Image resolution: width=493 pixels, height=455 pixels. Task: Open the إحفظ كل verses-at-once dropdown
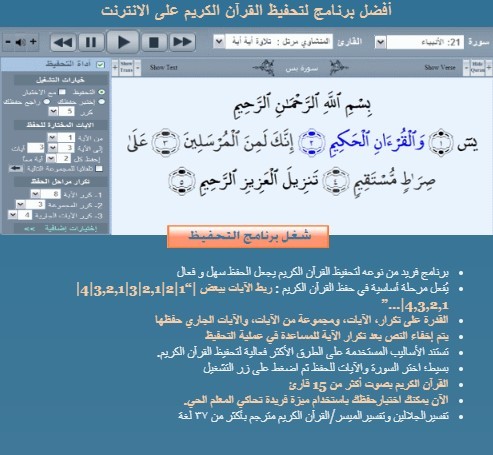(51, 158)
